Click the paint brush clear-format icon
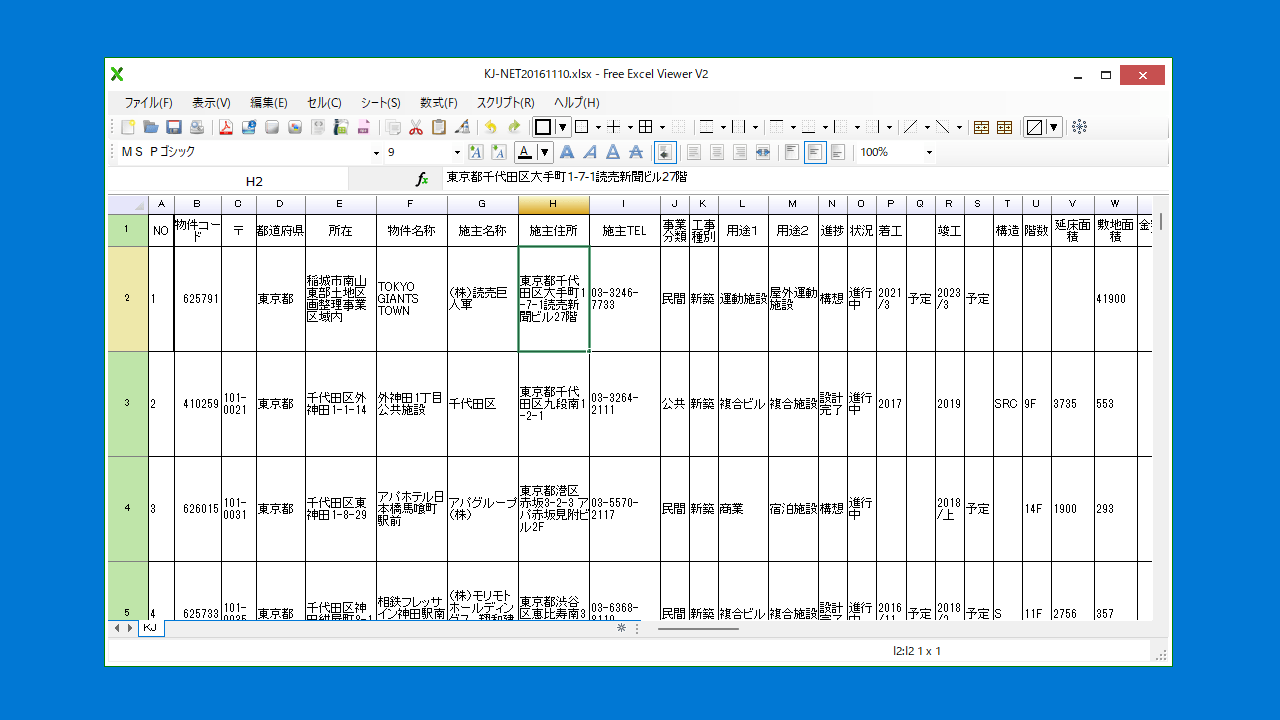Viewport: 1280px width, 720px height. (x=462, y=127)
